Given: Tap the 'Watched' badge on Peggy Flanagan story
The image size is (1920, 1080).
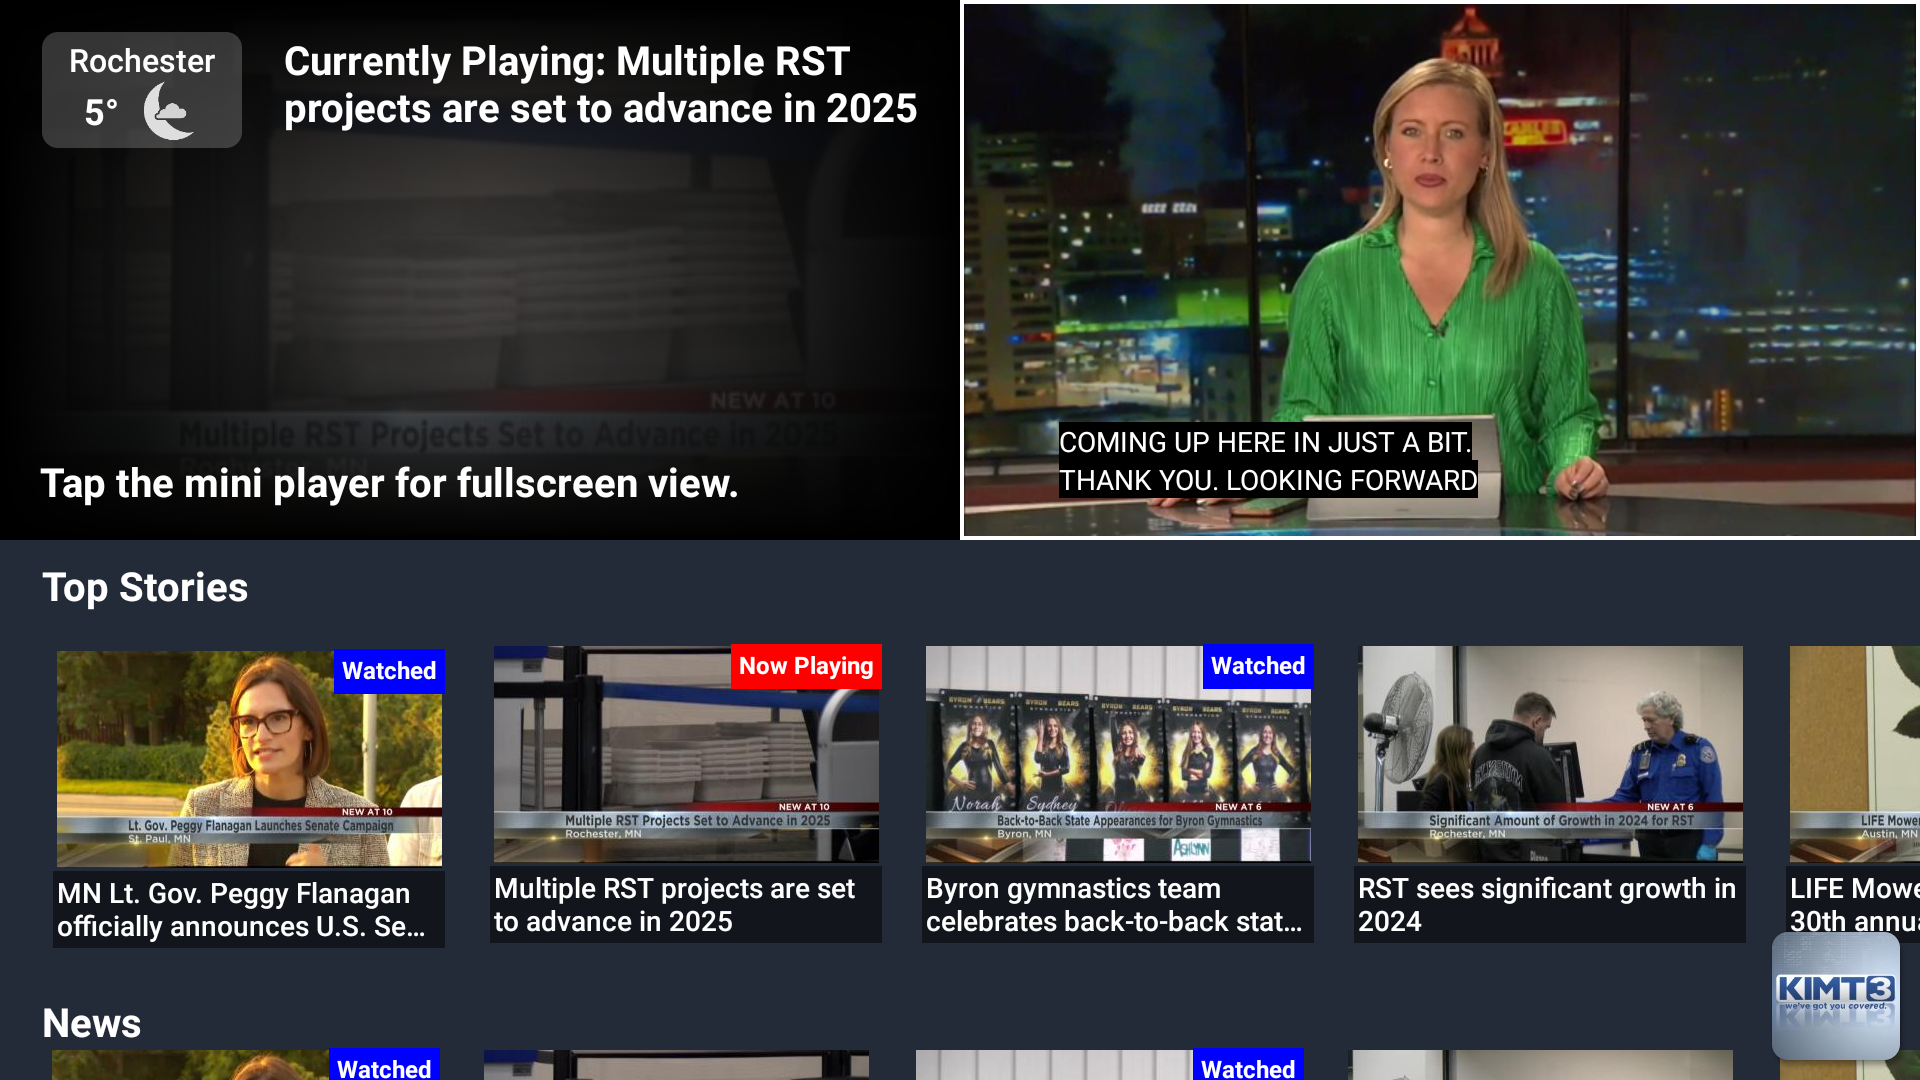Looking at the screenshot, I should click(x=388, y=670).
